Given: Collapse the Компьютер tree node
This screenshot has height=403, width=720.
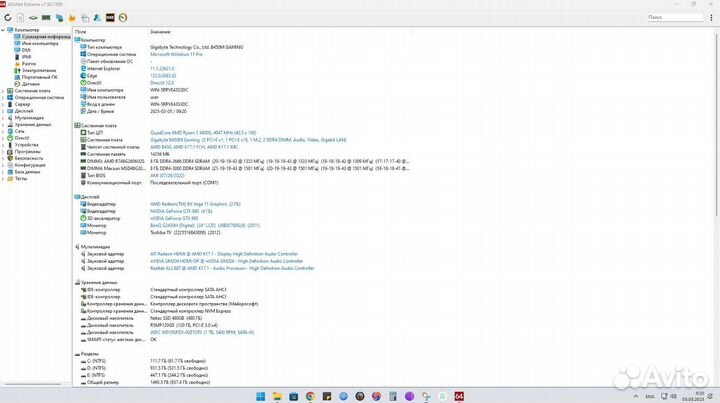Looking at the screenshot, I should [x=3, y=31].
